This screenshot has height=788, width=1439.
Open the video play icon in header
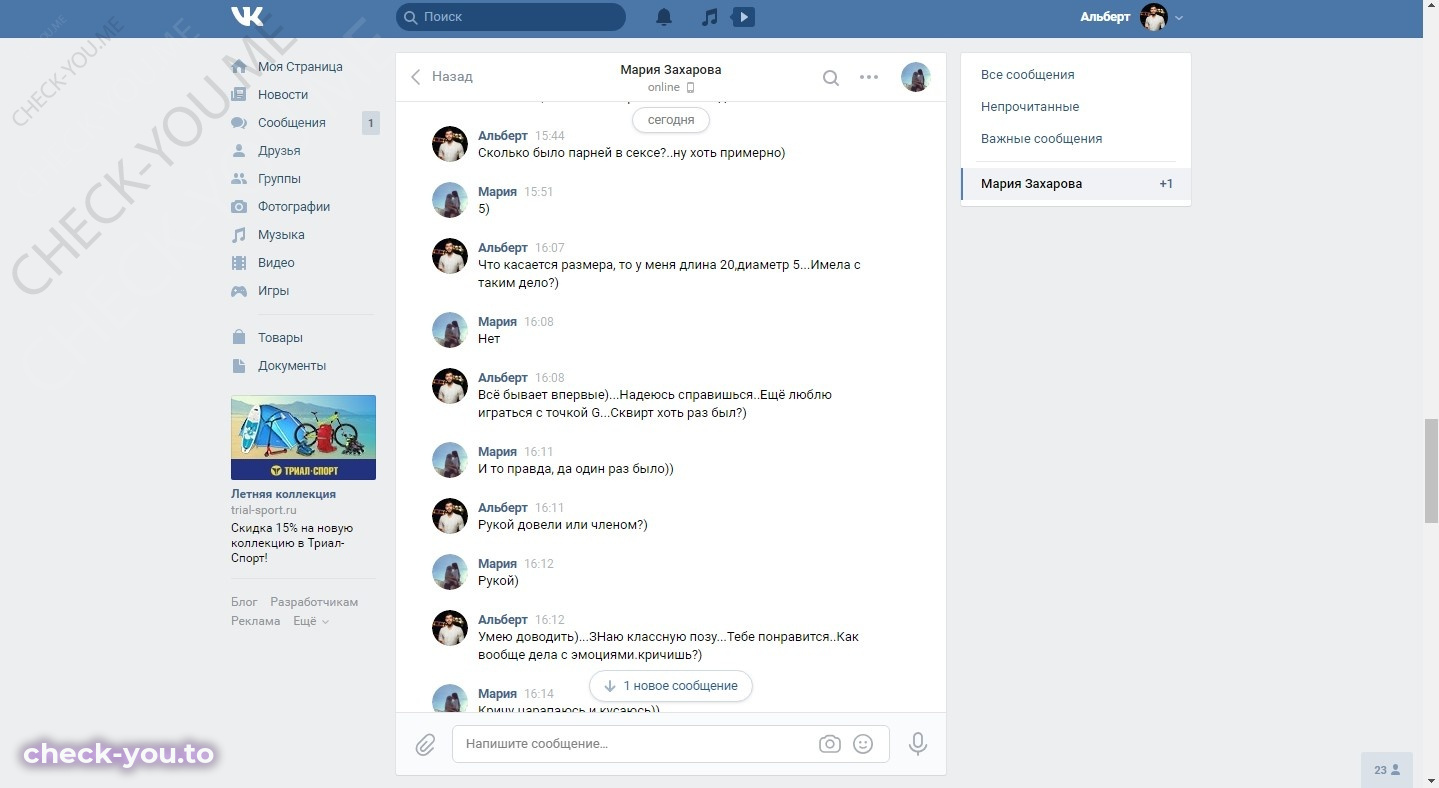743,17
